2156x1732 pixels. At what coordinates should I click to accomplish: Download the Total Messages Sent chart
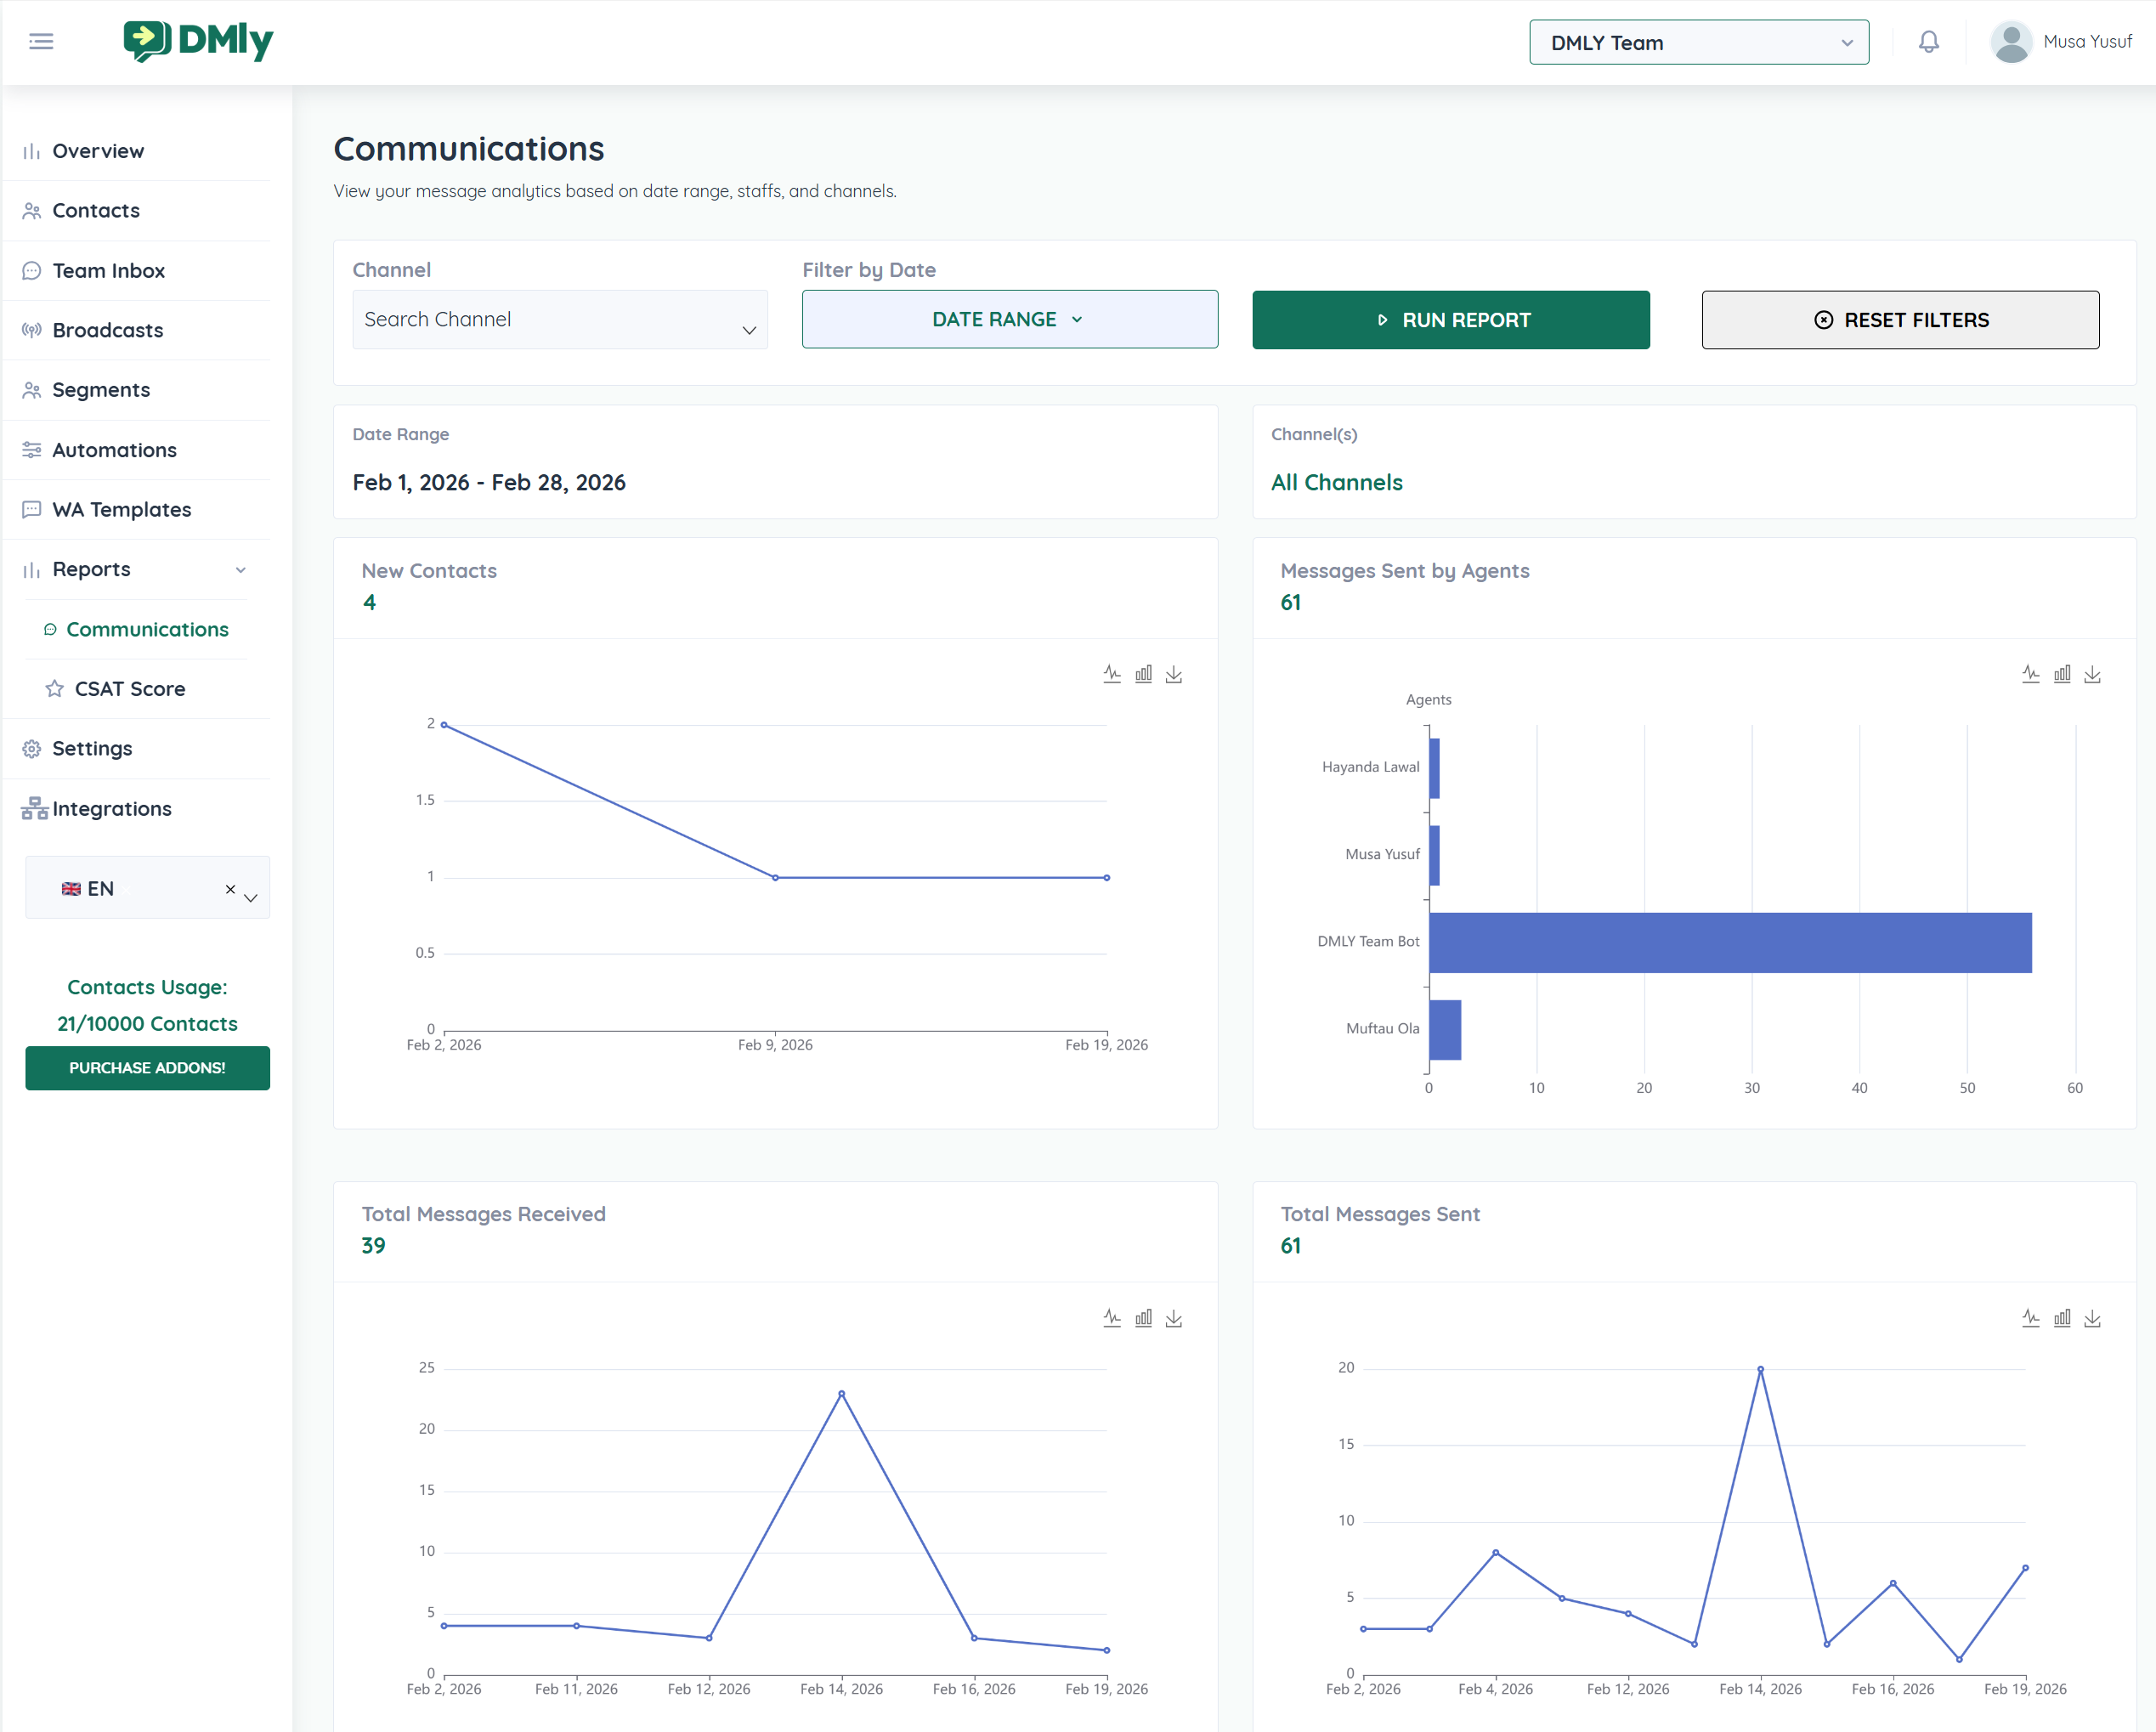coord(2092,1319)
